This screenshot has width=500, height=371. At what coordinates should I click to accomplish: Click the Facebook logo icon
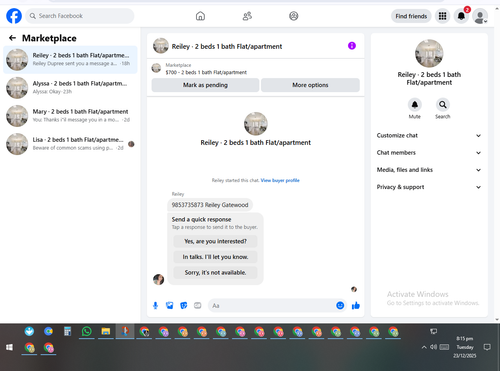tap(14, 16)
